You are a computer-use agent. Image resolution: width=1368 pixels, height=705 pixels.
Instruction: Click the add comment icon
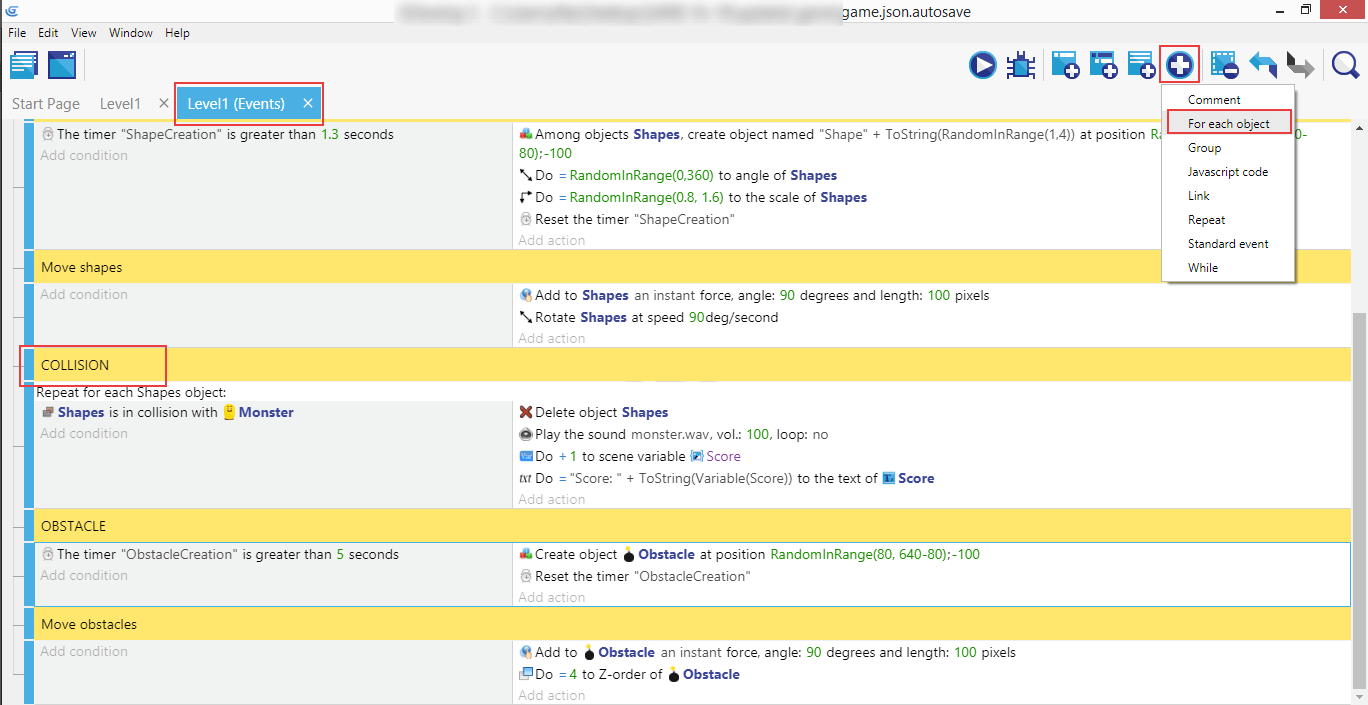click(1141, 66)
